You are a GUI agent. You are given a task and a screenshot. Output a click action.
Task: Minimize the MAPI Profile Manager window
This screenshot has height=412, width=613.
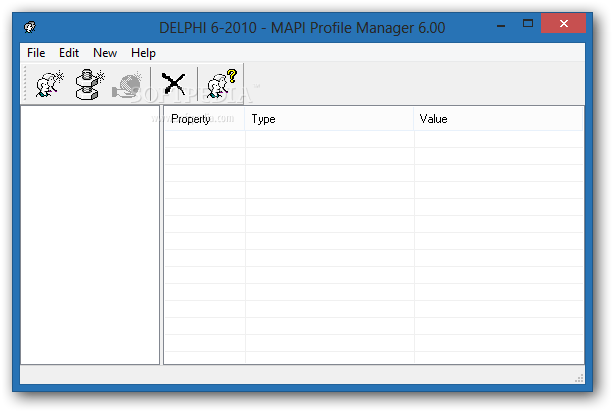pos(501,24)
